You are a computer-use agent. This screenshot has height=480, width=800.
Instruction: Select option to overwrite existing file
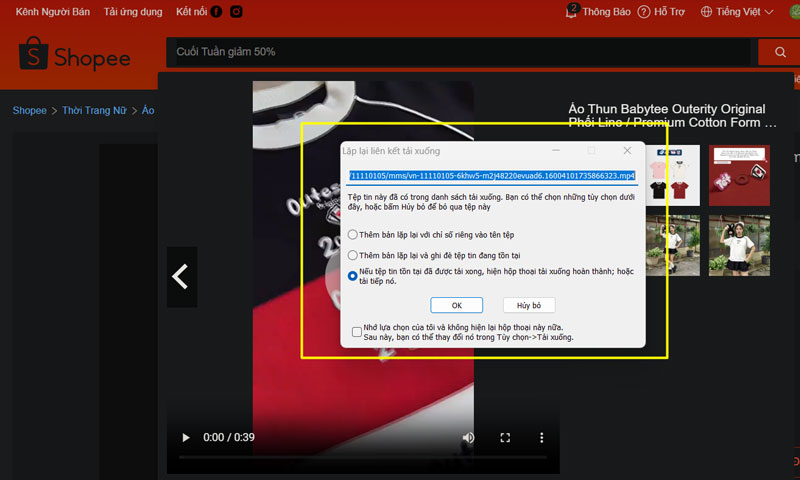[353, 255]
